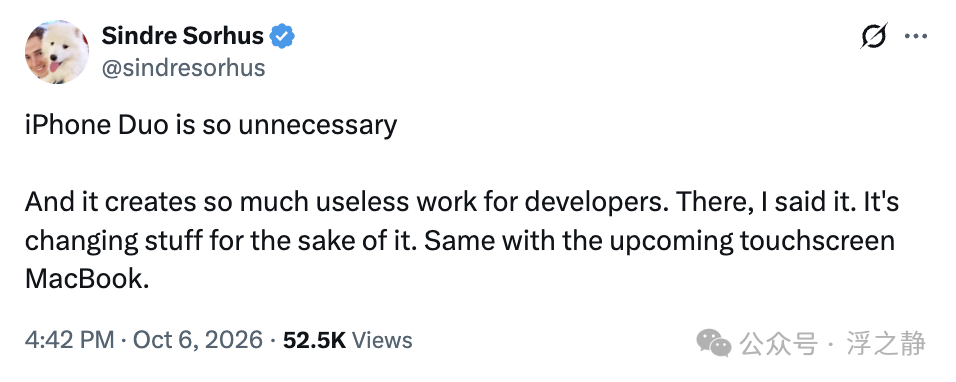Image resolution: width=956 pixels, height=382 pixels.
Task: Click the 公众号 watermark text
Action: (x=778, y=344)
